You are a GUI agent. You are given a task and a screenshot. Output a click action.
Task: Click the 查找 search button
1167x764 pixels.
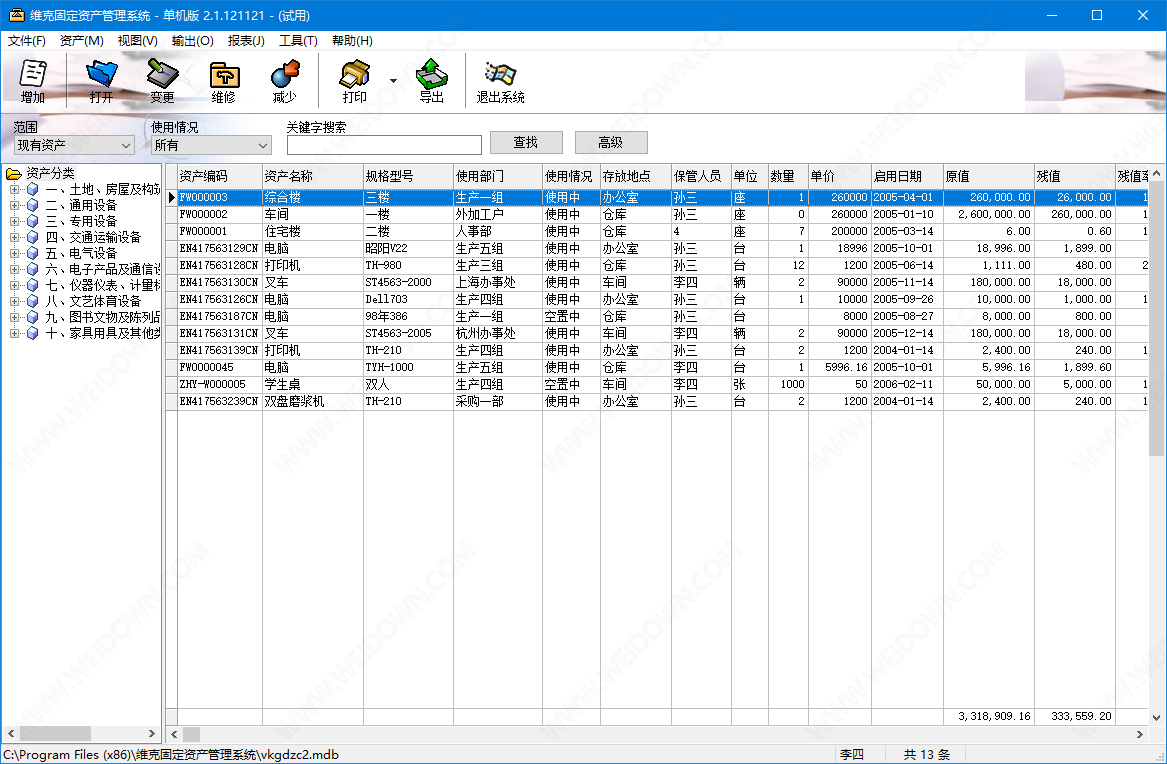525,143
